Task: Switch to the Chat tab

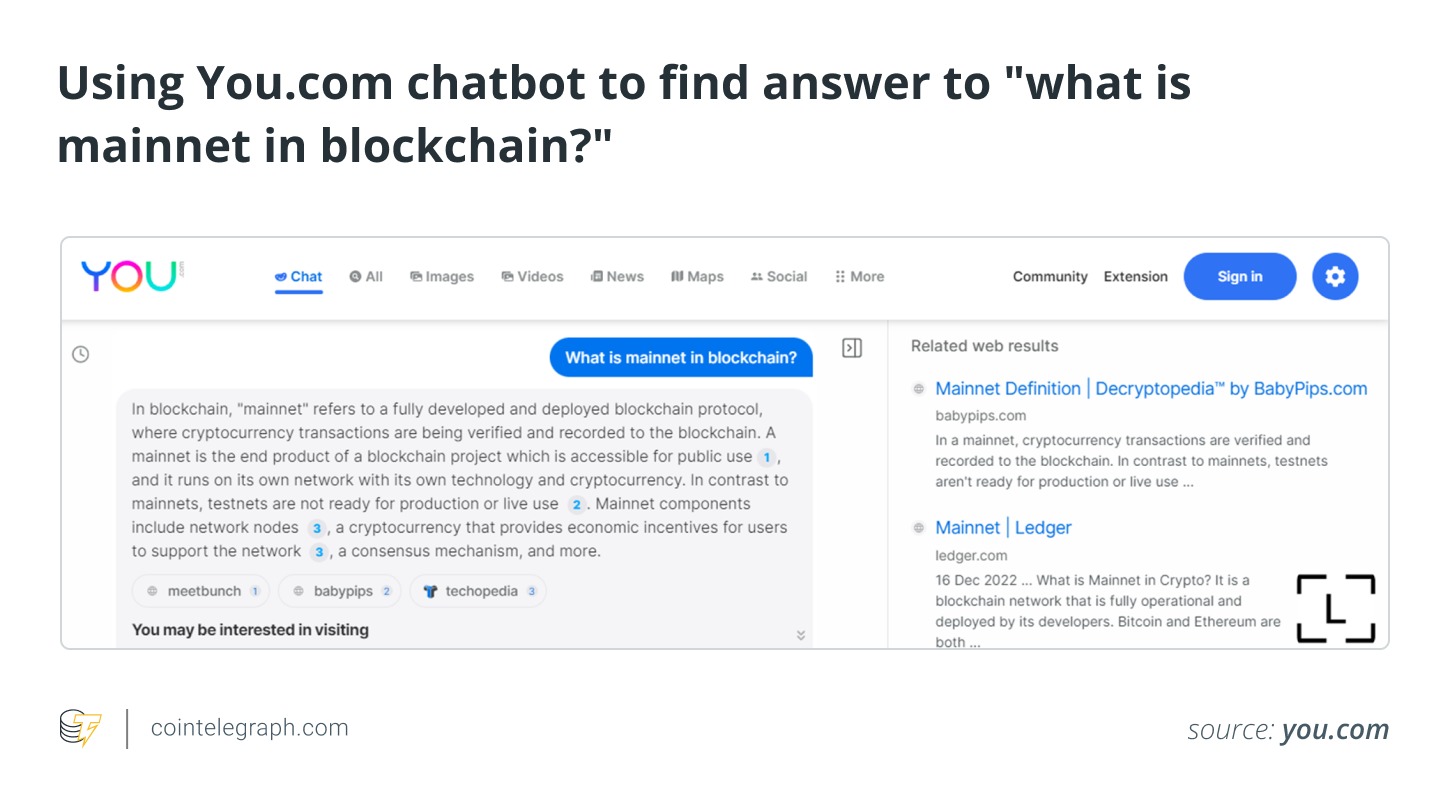Action: pyautogui.click(x=299, y=277)
